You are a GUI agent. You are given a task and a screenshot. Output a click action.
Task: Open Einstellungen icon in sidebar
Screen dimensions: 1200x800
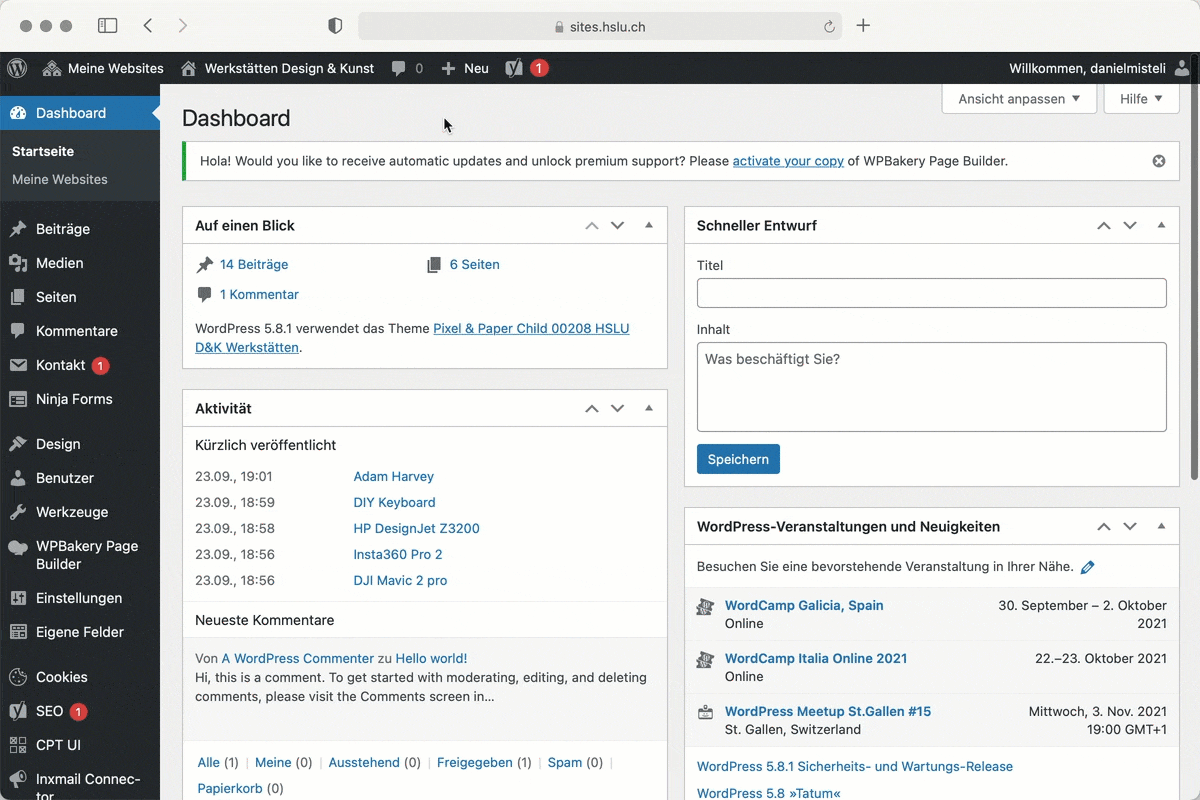pos(18,598)
